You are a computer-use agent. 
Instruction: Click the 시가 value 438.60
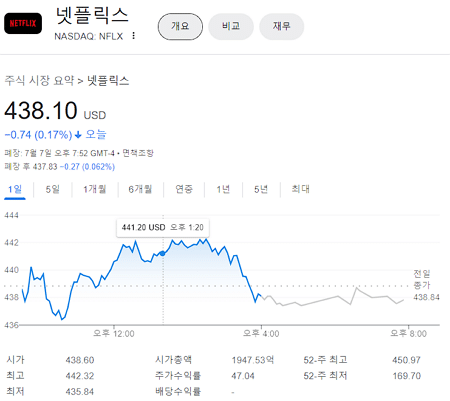click(80, 360)
